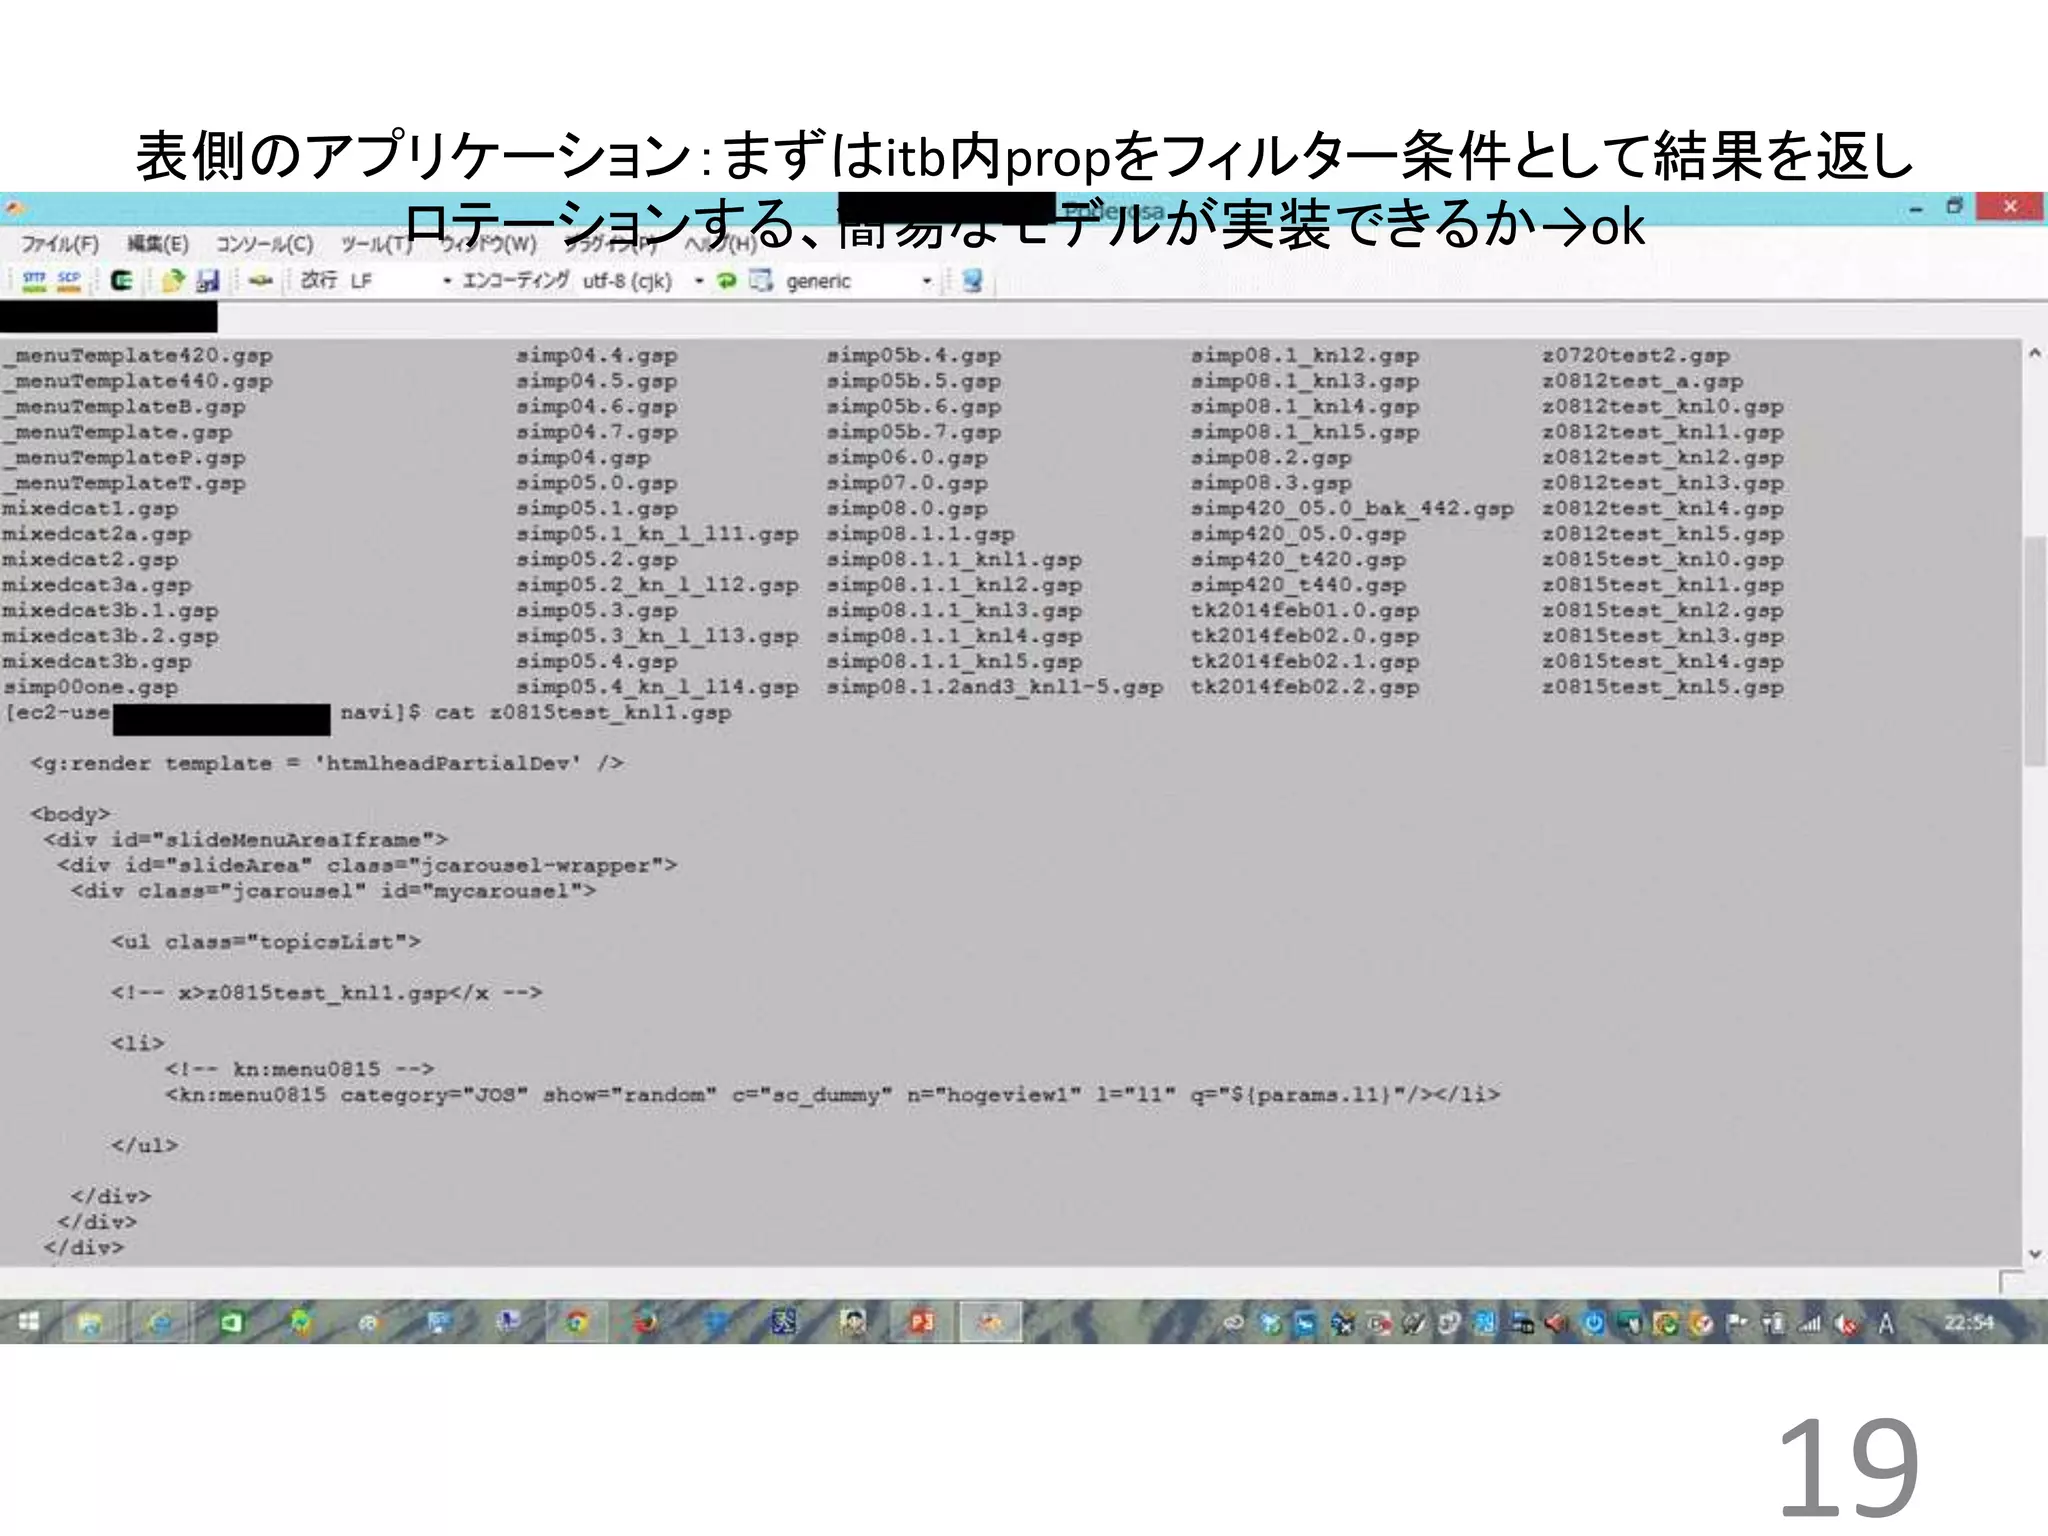Open Firefox from the taskbar
This screenshot has height=1536, width=2048.
647,1323
